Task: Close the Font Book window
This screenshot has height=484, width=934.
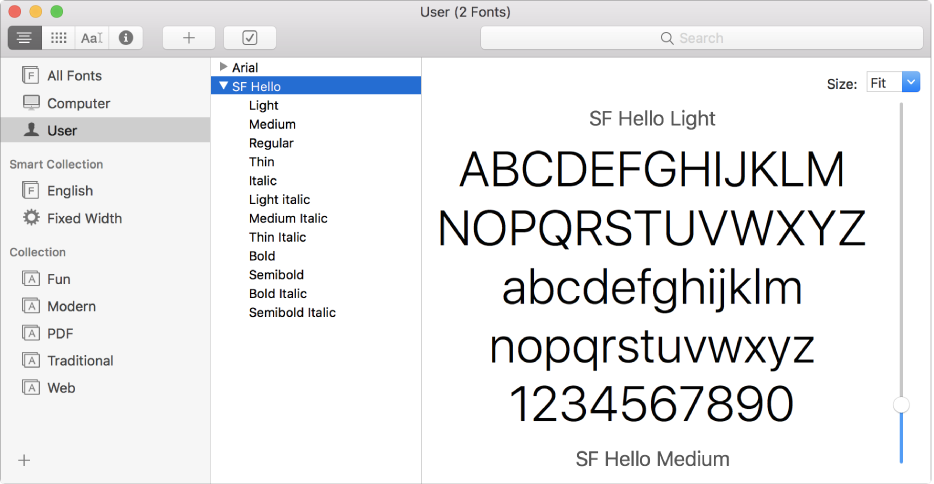Action: tap(15, 11)
